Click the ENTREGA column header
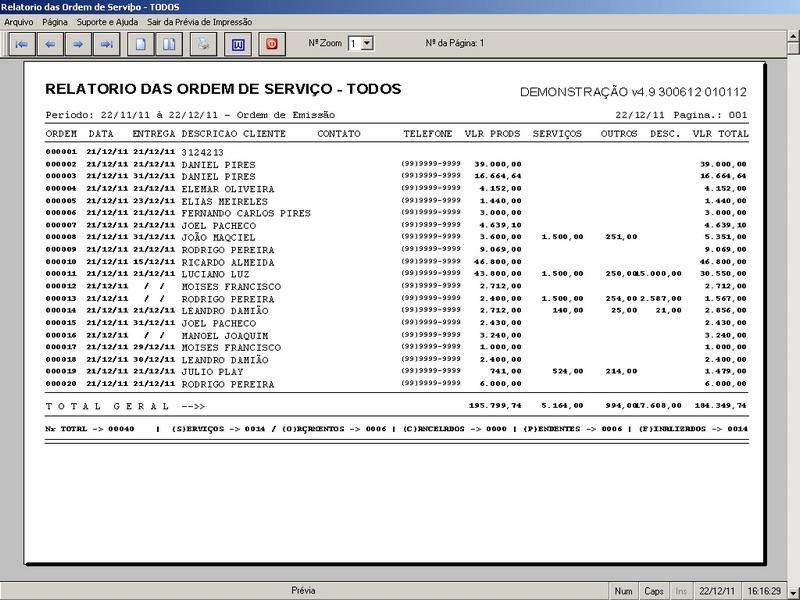Viewport: 800px width, 600px height. pos(154,134)
